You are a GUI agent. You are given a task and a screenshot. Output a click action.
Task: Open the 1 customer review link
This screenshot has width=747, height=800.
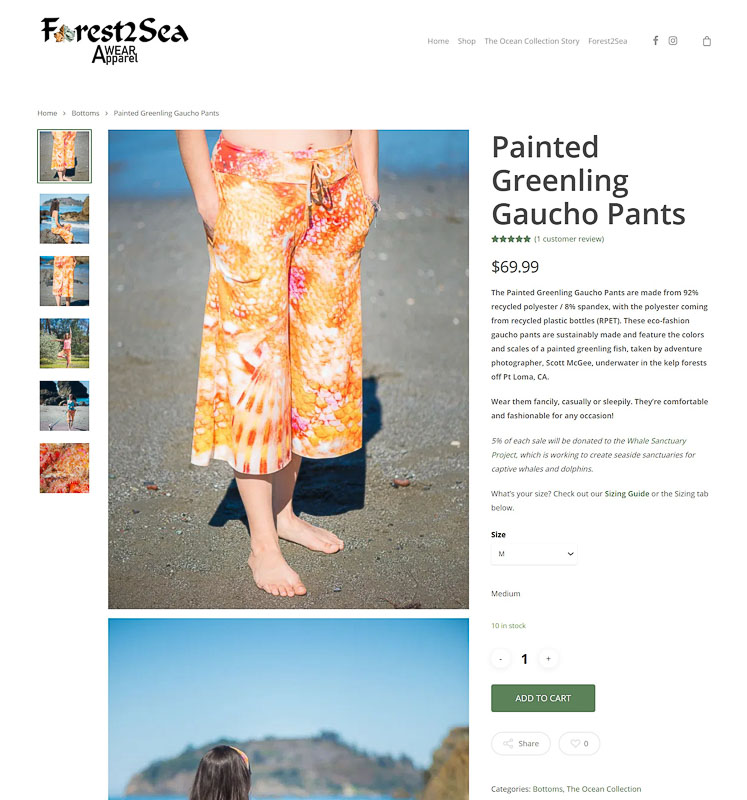(x=569, y=239)
